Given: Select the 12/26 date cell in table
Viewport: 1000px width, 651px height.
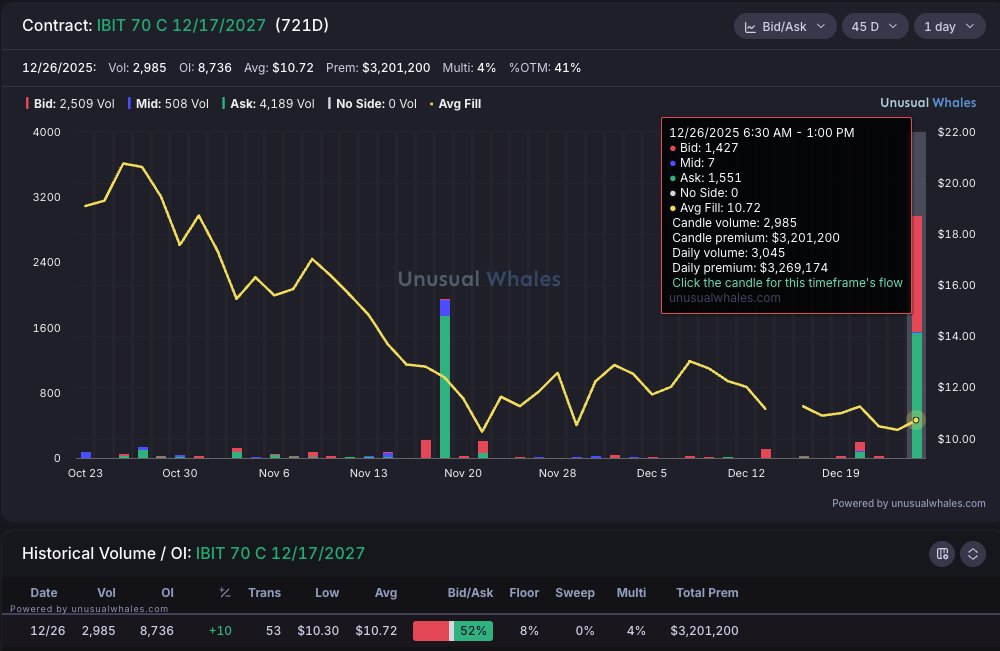Looking at the screenshot, I should coord(48,631).
